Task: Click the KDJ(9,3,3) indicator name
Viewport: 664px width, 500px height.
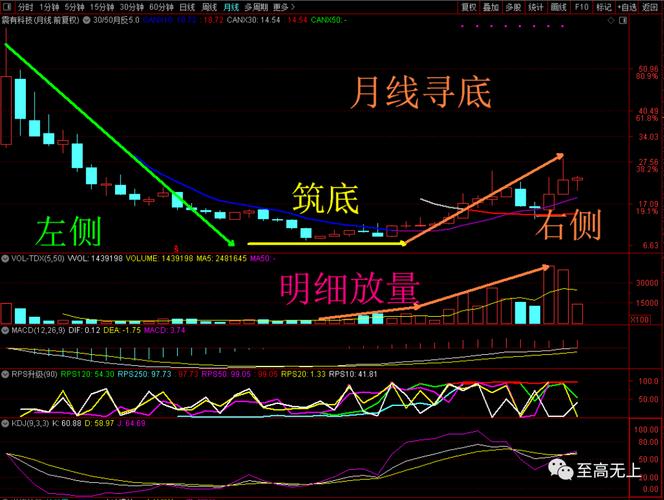Action: tap(30, 423)
